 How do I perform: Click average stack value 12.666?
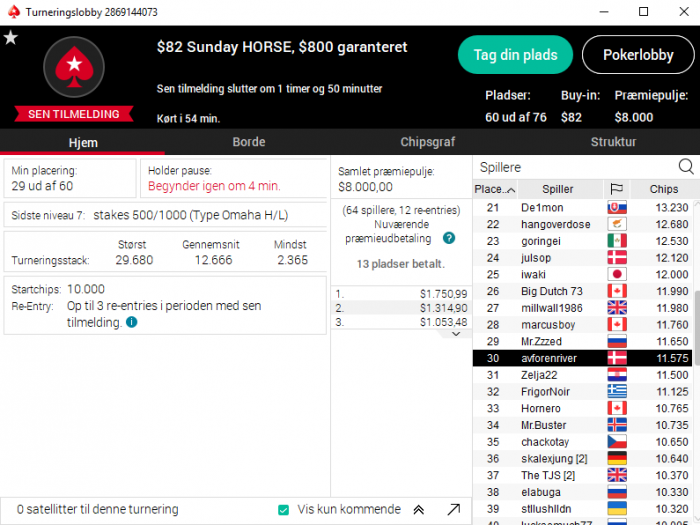point(213,260)
